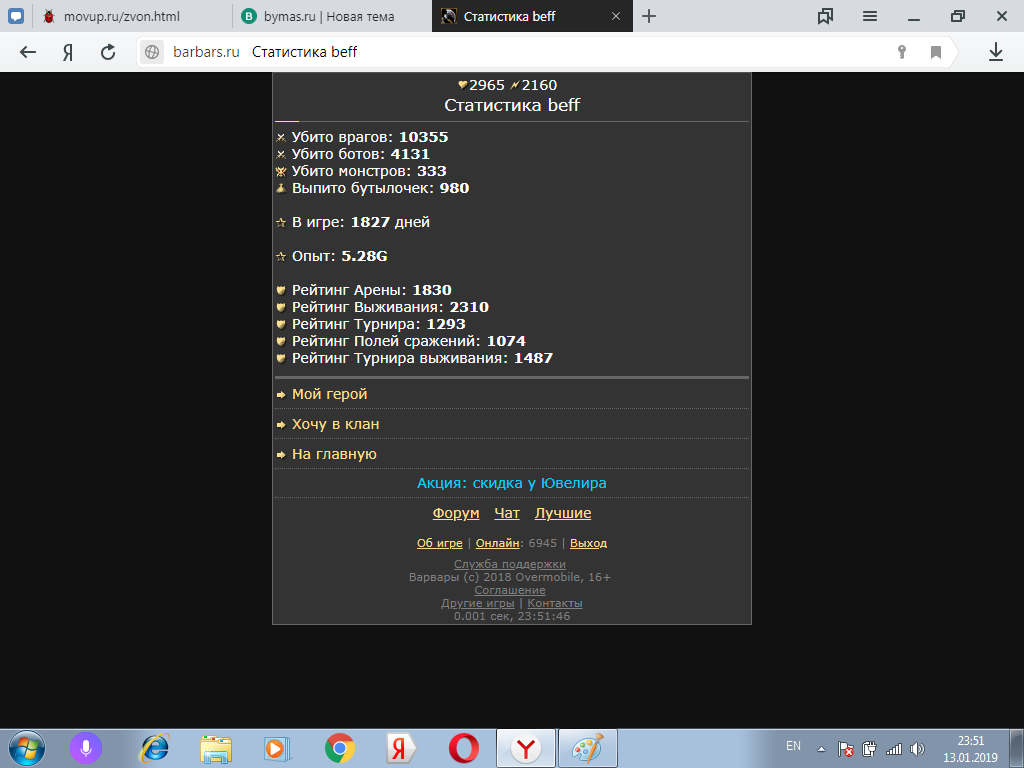This screenshot has height=768, width=1024.
Task: Open the Форум link
Action: click(x=456, y=513)
